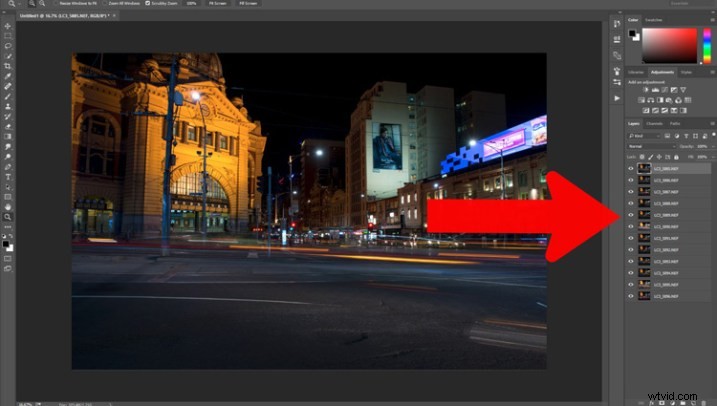Click the Fill Screen button
Image resolution: width=717 pixels, height=406 pixels.
click(248, 3)
